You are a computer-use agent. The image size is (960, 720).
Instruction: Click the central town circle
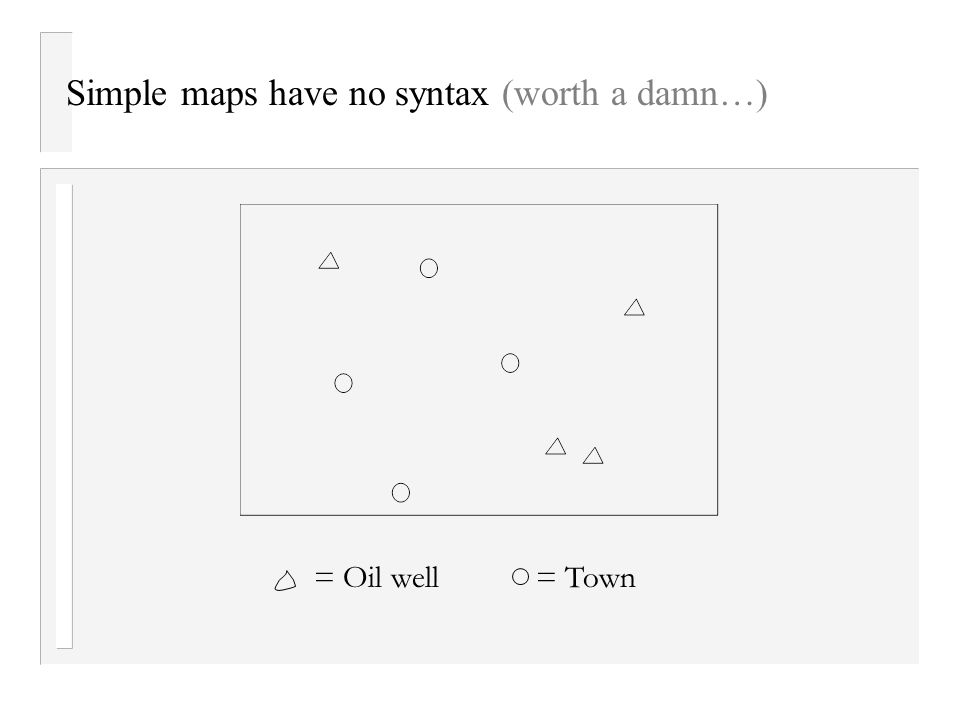pos(510,363)
